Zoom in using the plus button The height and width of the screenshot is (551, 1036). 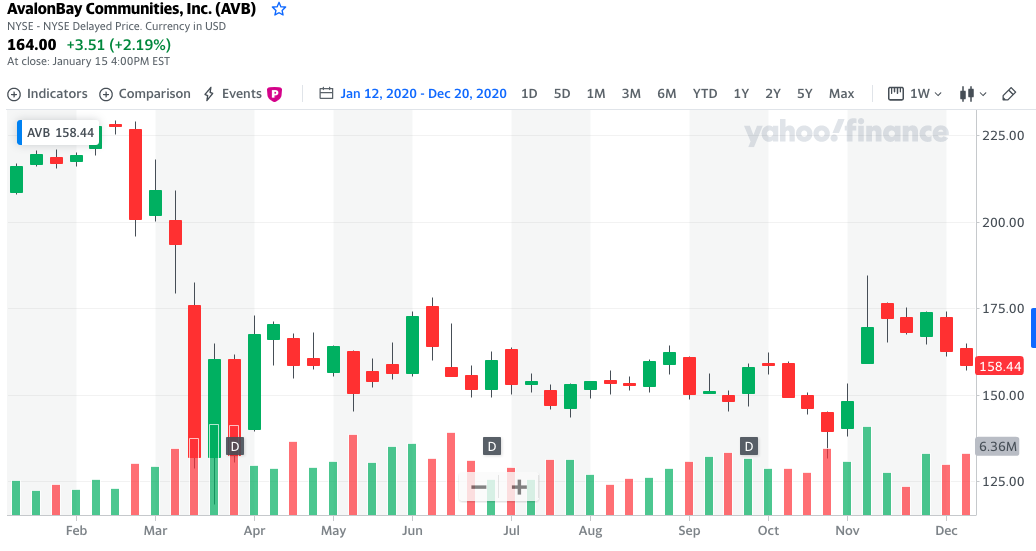click(519, 488)
